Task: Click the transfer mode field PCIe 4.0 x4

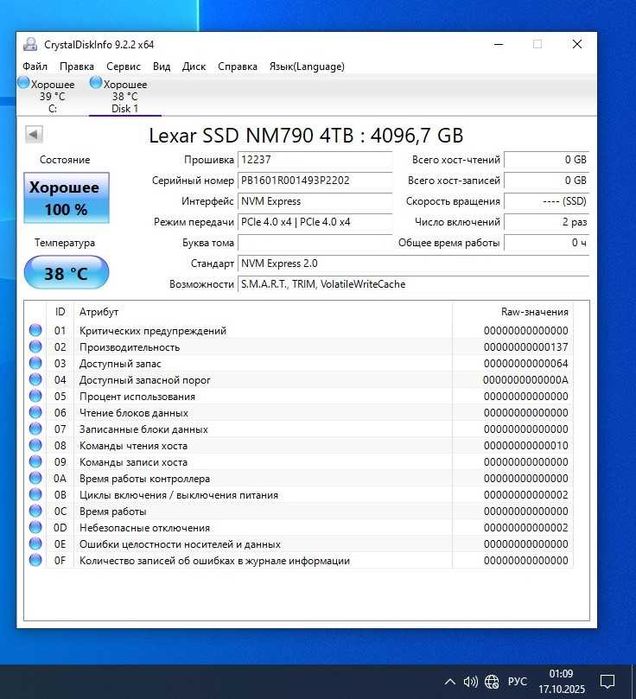Action: click(315, 222)
